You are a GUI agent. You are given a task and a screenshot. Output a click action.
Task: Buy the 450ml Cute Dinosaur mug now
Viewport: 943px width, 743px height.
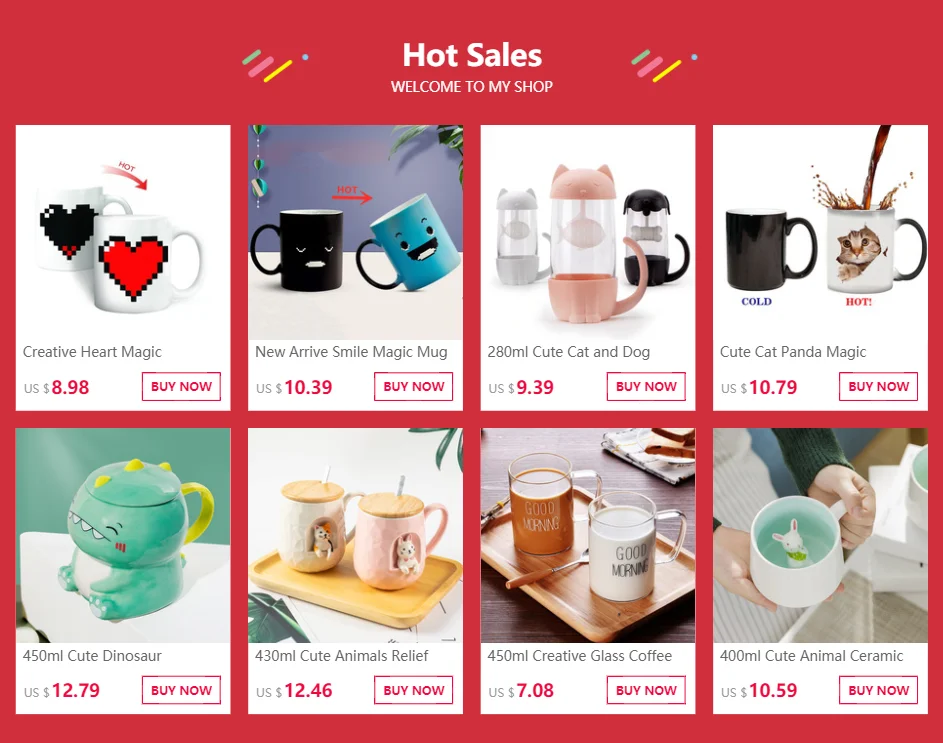point(181,690)
